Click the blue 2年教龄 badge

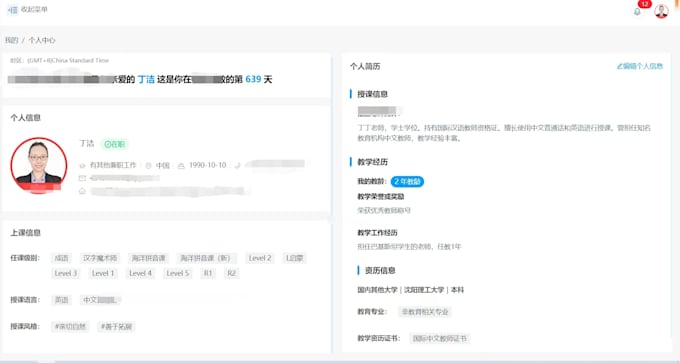[x=407, y=182]
